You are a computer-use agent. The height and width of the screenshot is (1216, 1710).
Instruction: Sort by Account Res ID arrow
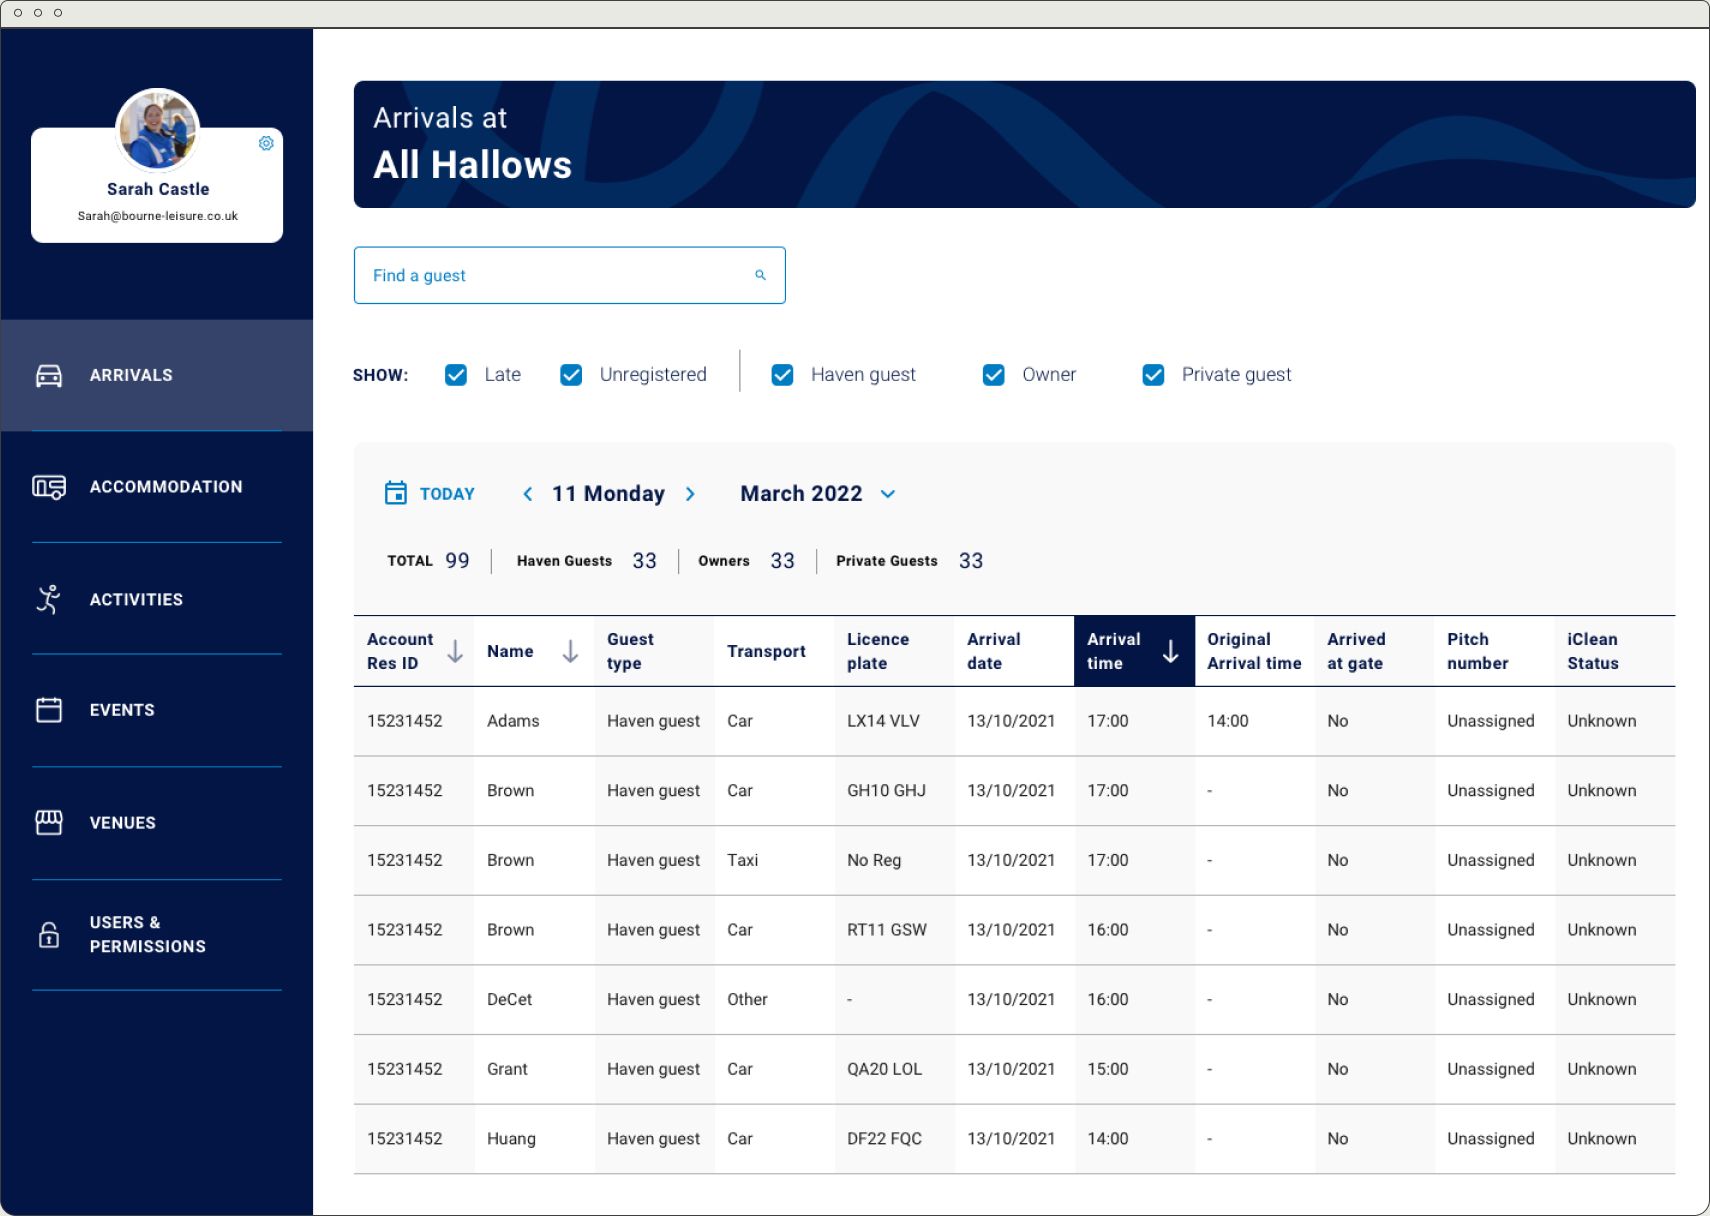[455, 651]
